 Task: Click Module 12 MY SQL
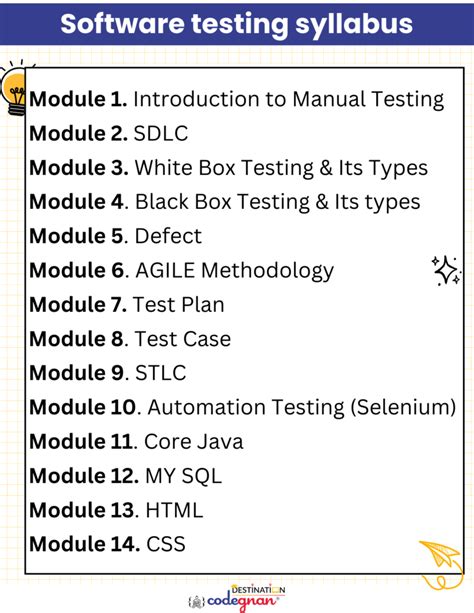[x=126, y=476]
